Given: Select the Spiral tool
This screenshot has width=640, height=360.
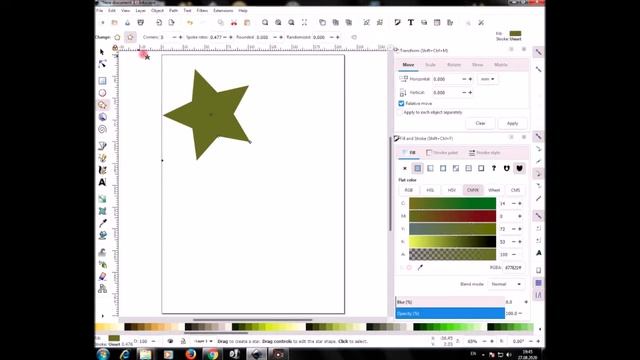Looking at the screenshot, I should click(102, 129).
